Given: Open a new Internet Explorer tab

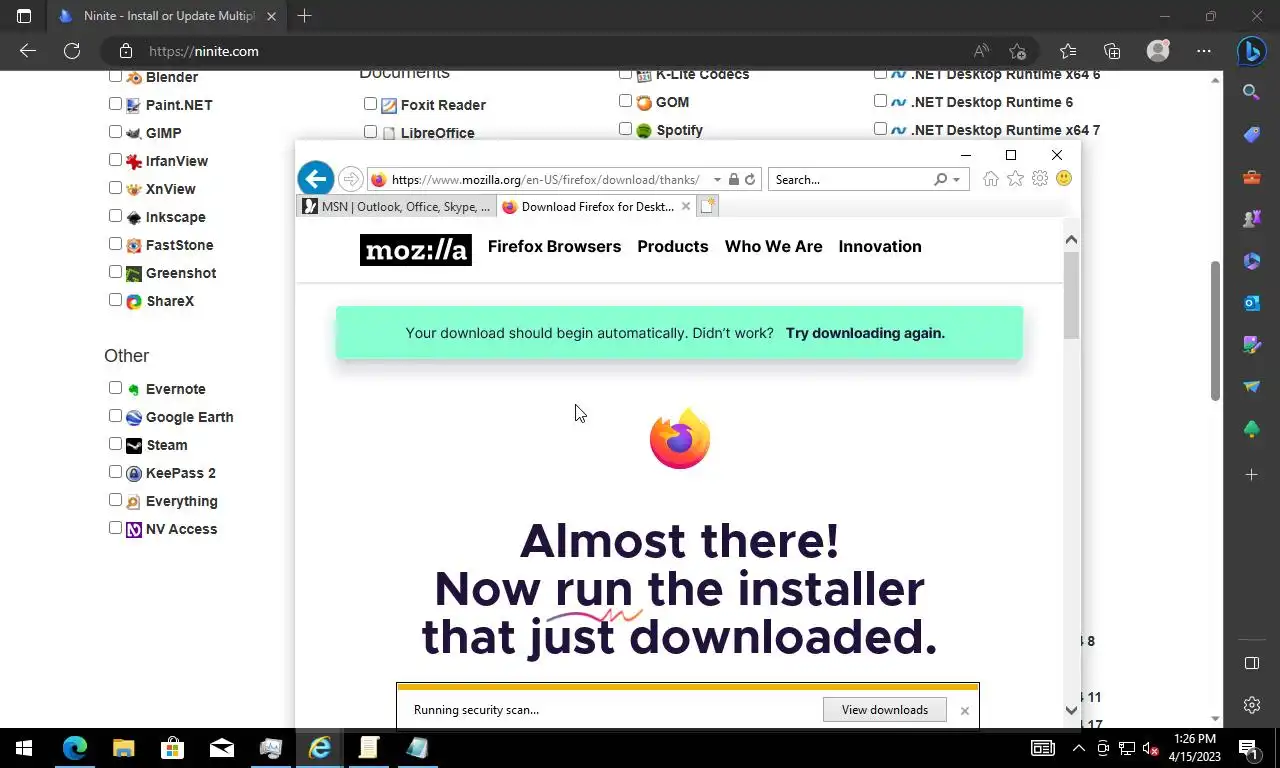Looking at the screenshot, I should point(707,206).
